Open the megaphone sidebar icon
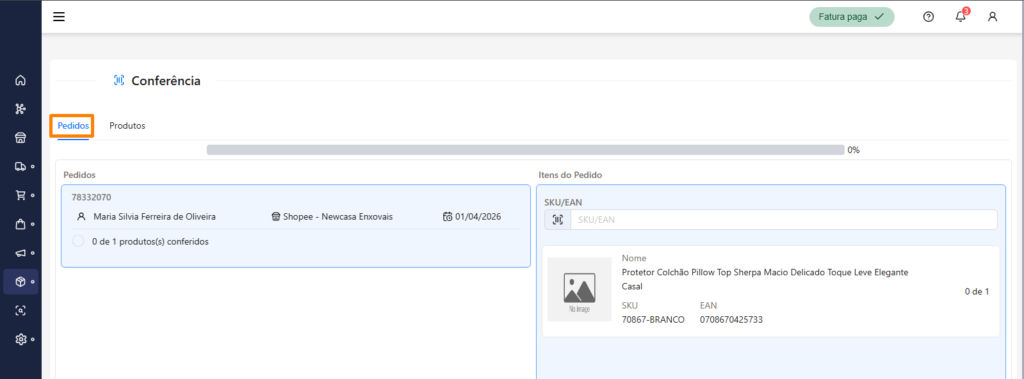The height and width of the screenshot is (379, 1024). coord(20,253)
